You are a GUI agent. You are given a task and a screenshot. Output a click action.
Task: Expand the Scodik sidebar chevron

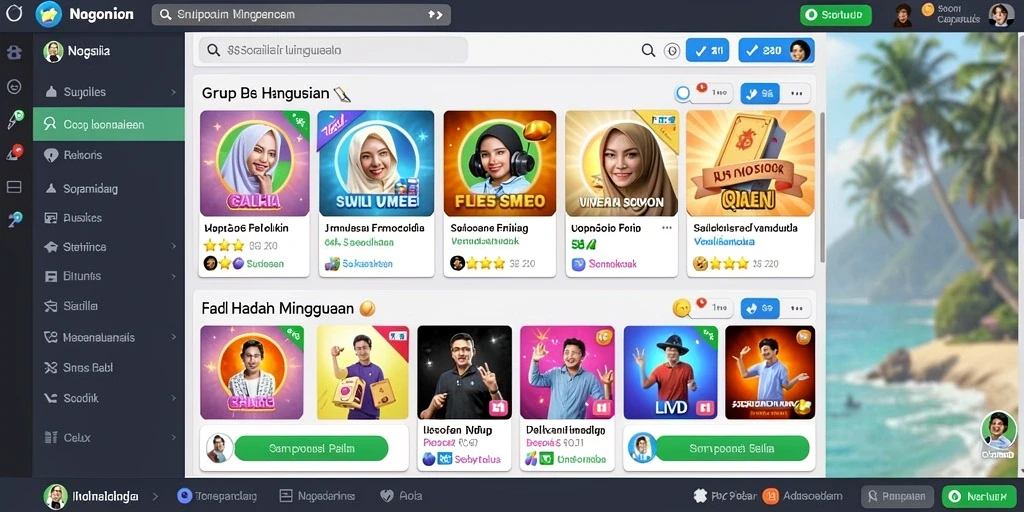tap(174, 398)
